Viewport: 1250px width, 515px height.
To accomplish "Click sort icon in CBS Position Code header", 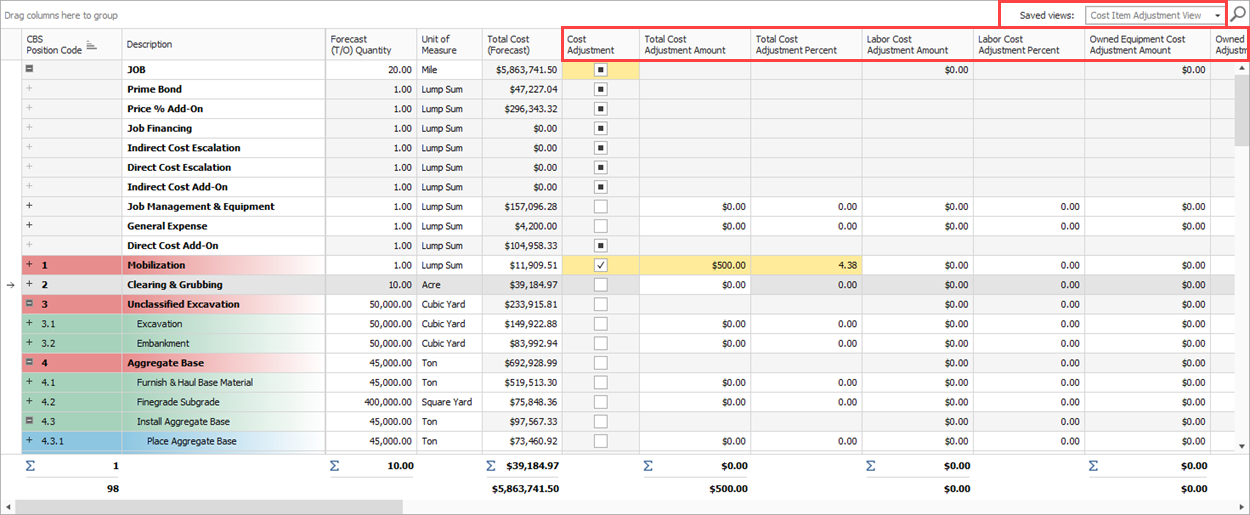I will tap(91, 45).
